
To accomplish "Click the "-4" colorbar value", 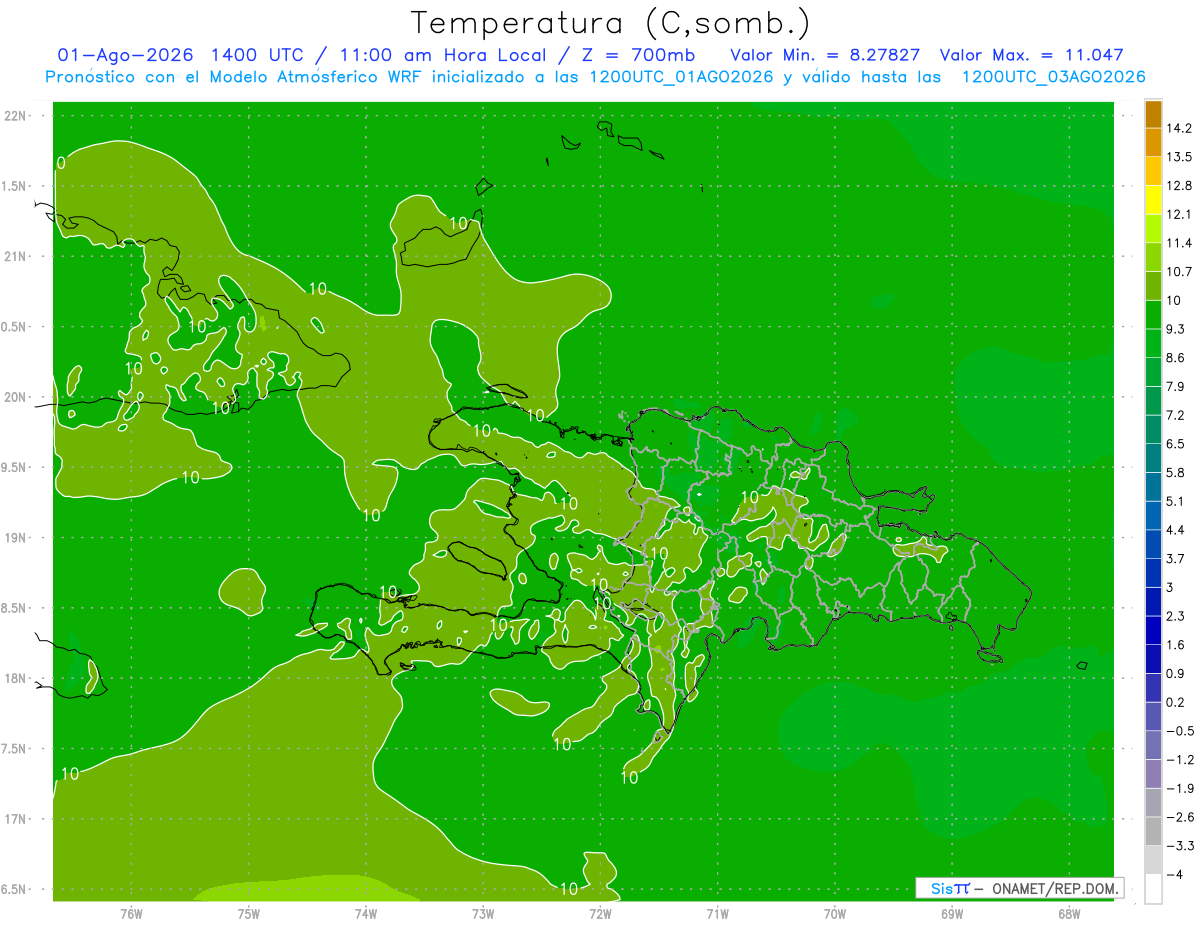I will 1176,875.
